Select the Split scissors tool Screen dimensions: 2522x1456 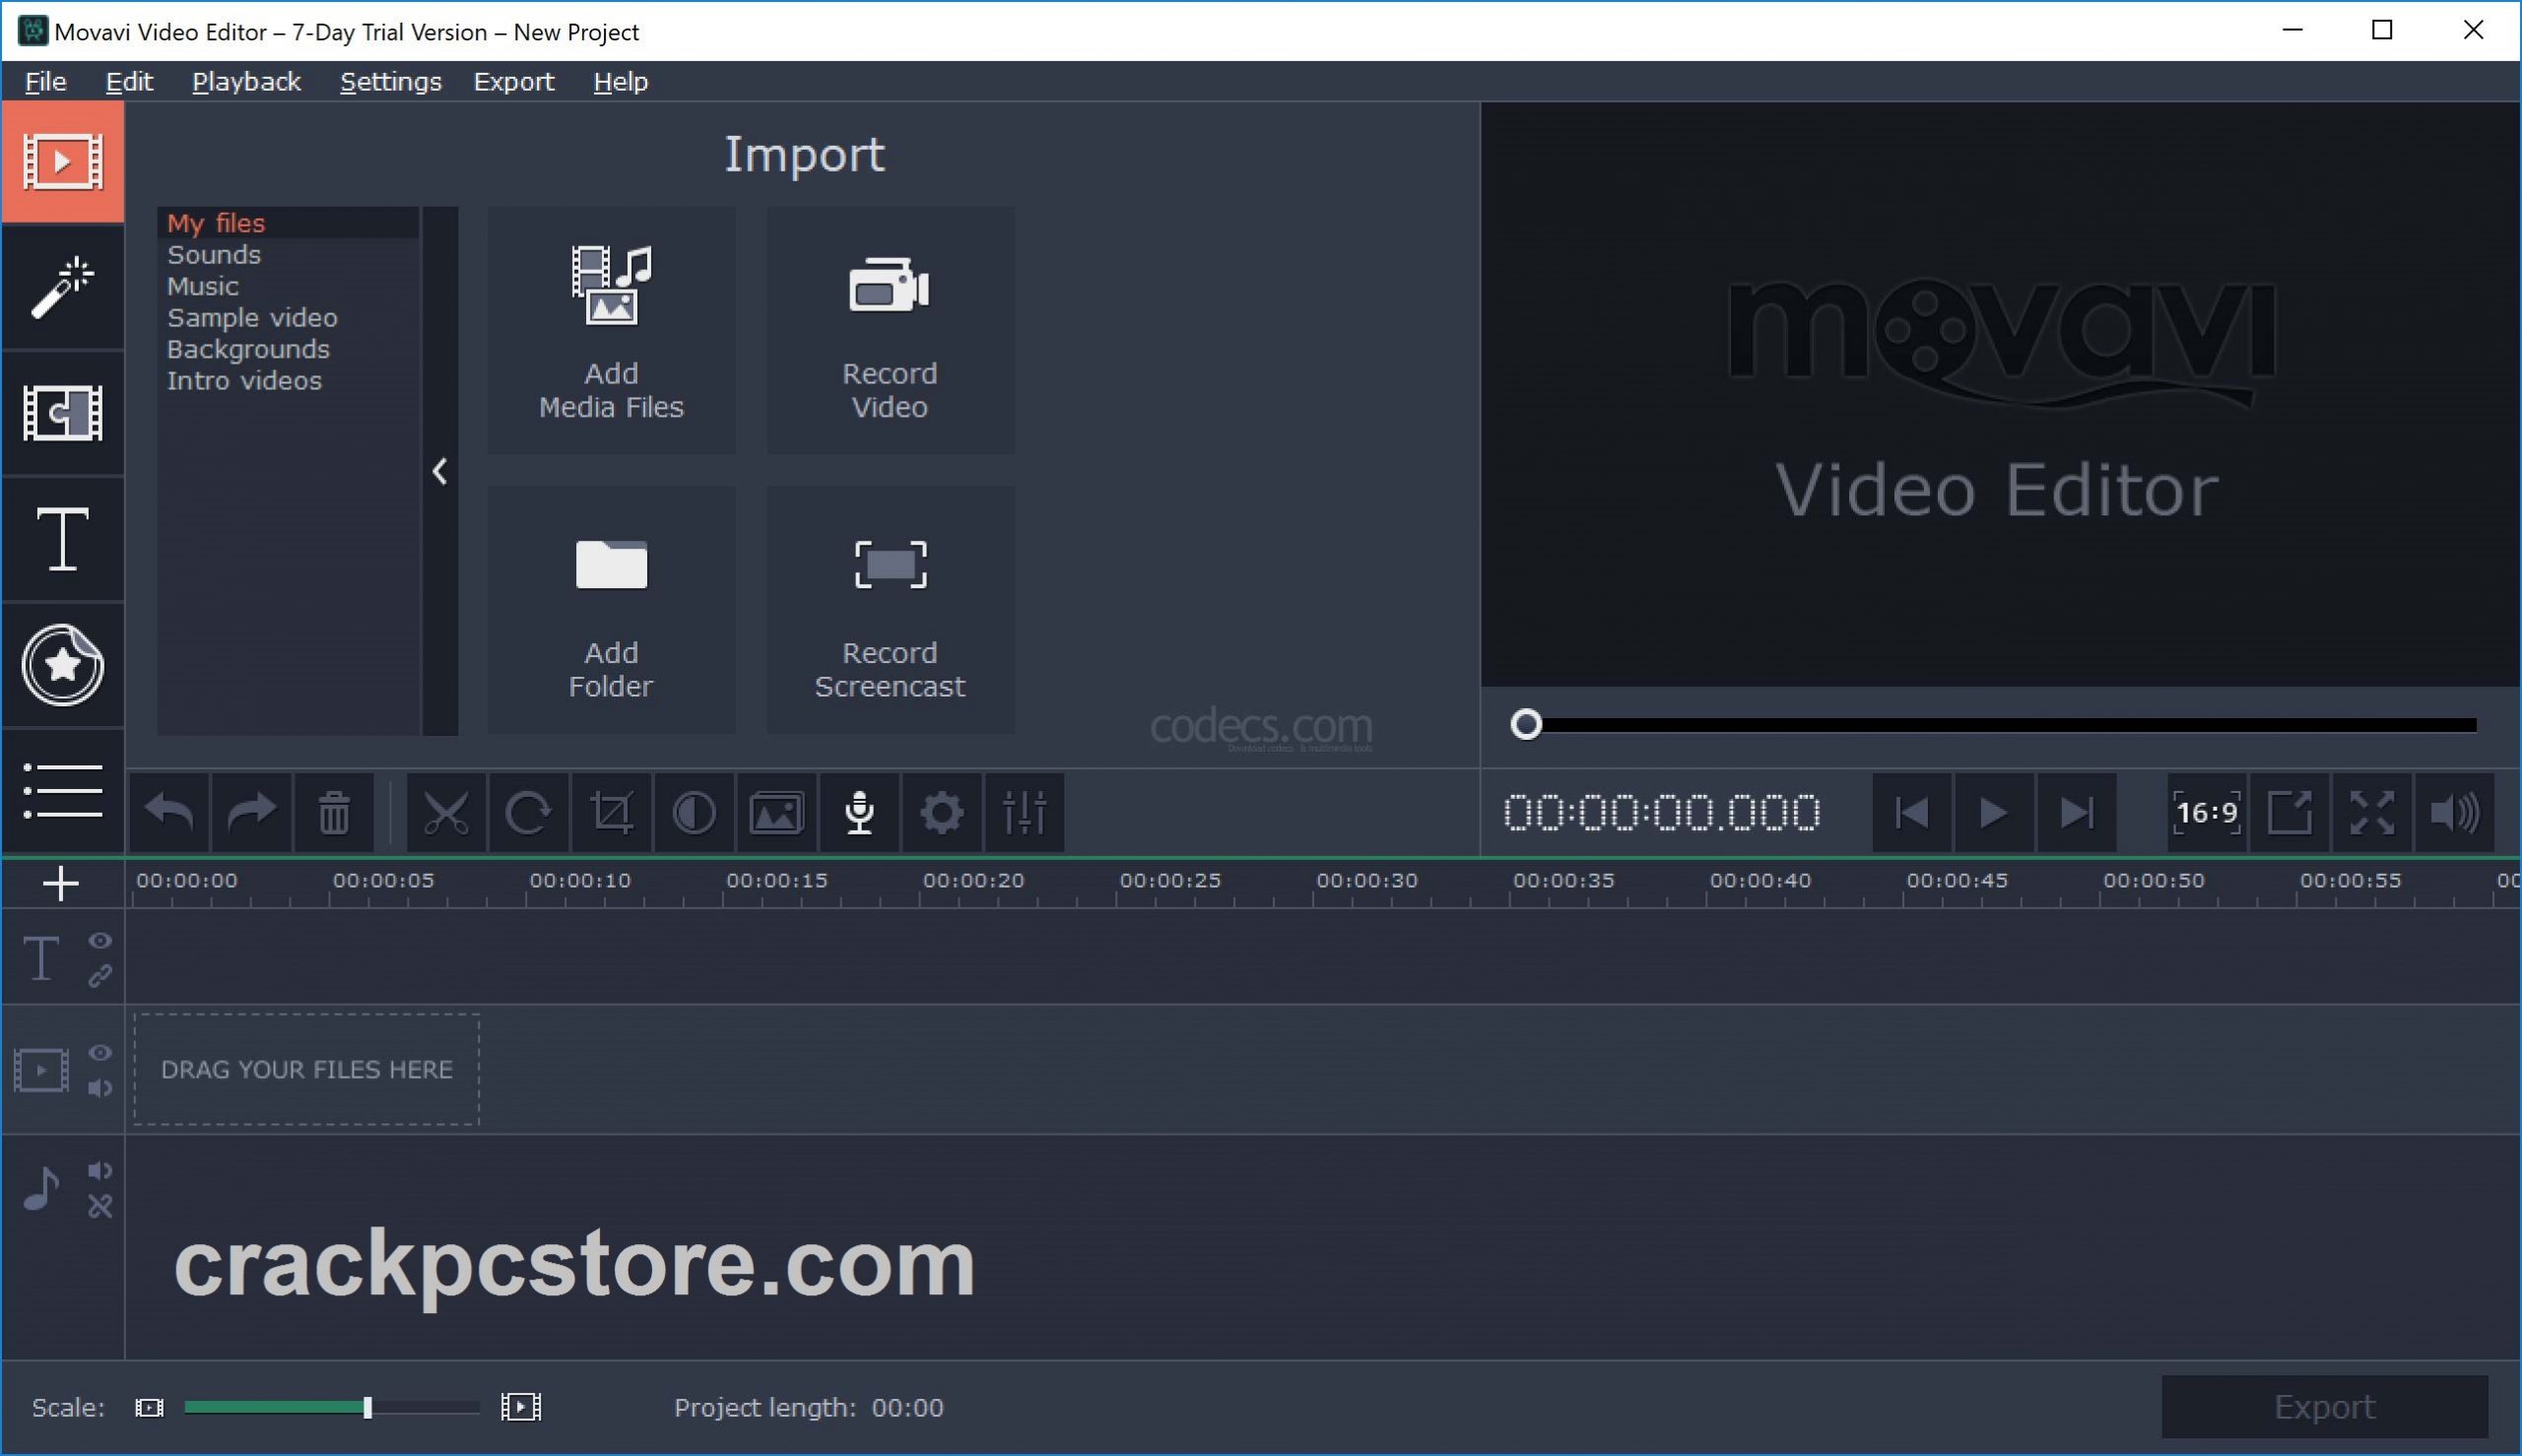pos(446,812)
